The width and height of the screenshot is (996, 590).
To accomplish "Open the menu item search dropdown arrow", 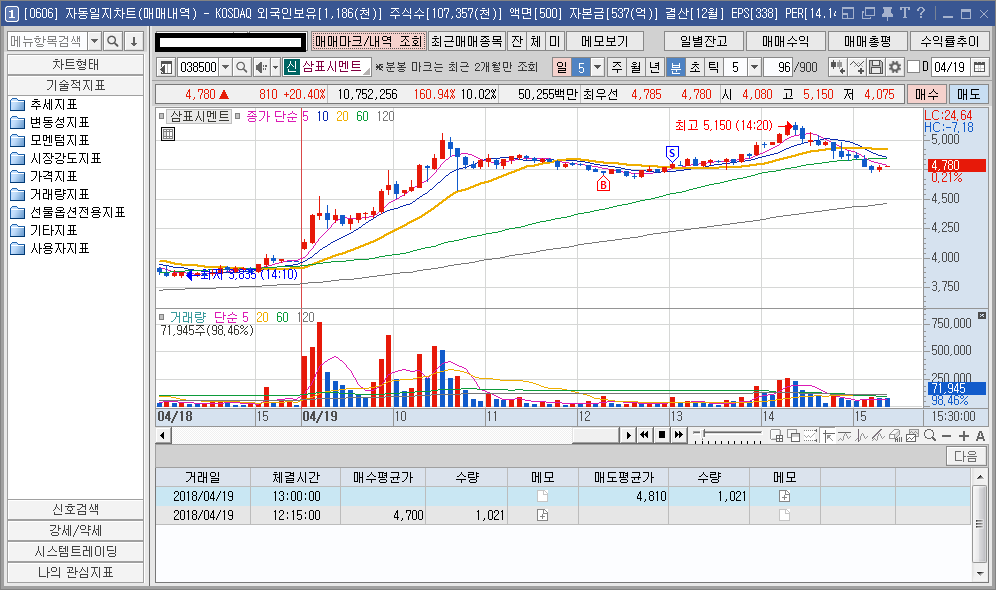I will click(x=95, y=41).
